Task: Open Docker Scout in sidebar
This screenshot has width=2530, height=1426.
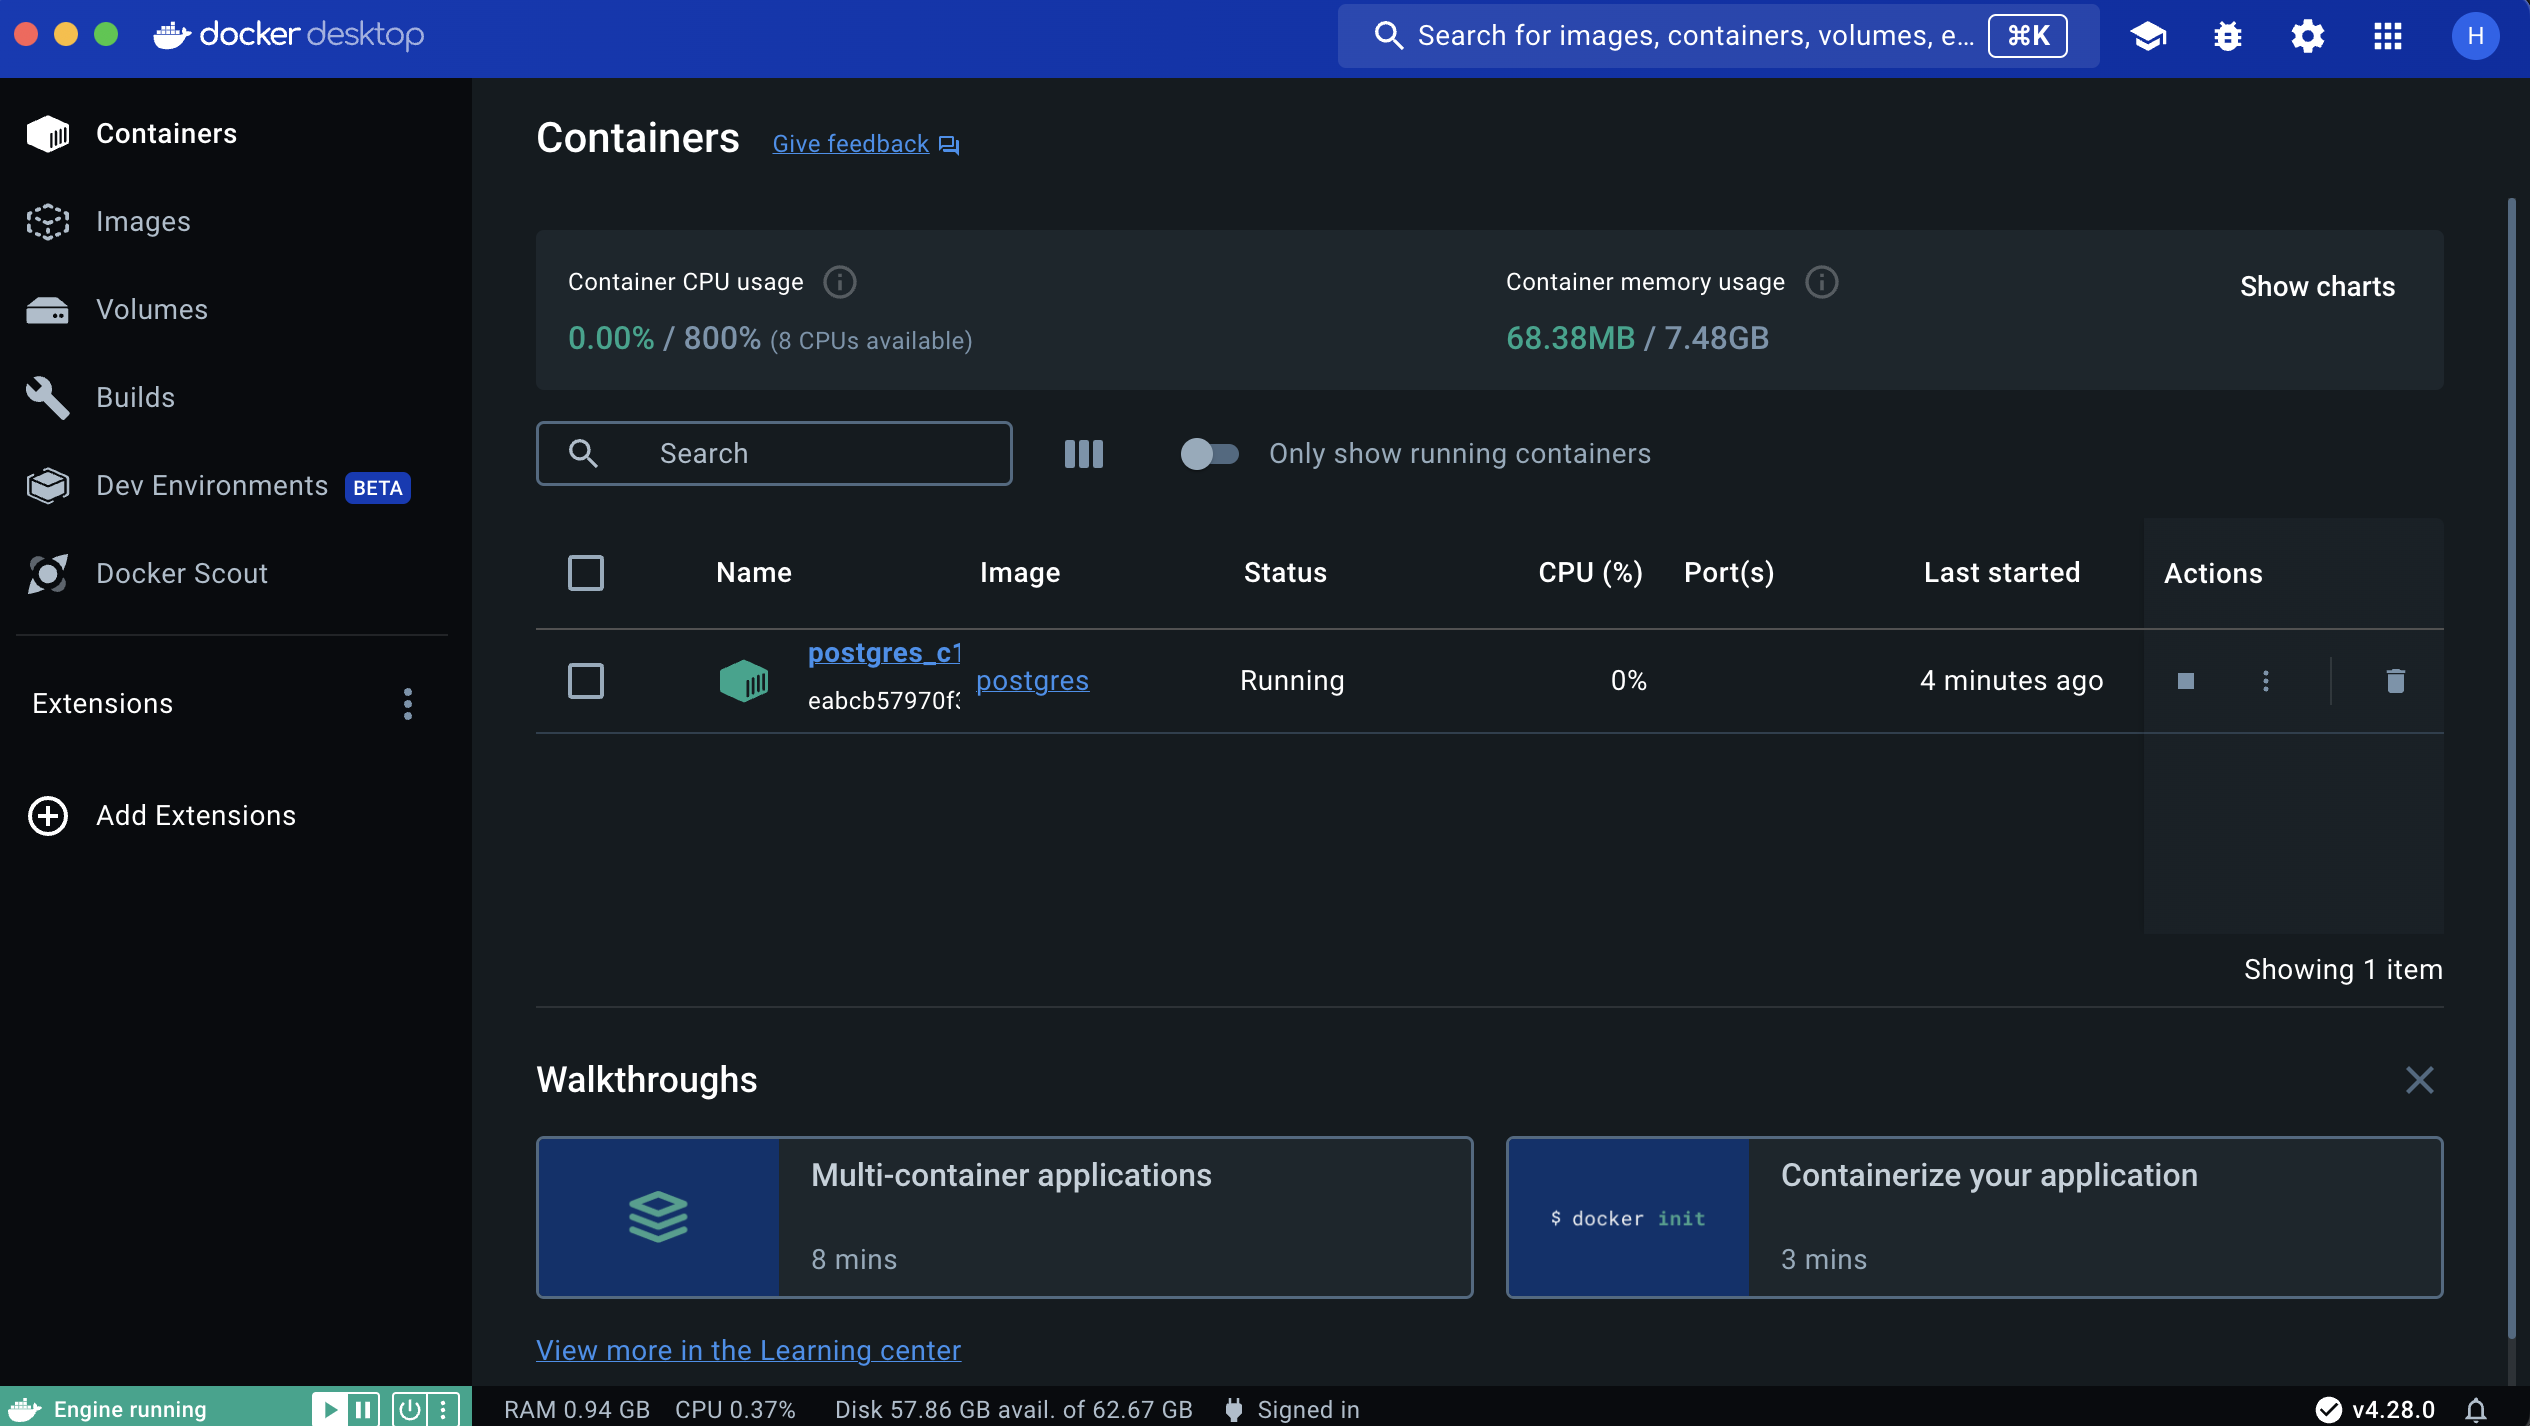Action: pos(236,574)
